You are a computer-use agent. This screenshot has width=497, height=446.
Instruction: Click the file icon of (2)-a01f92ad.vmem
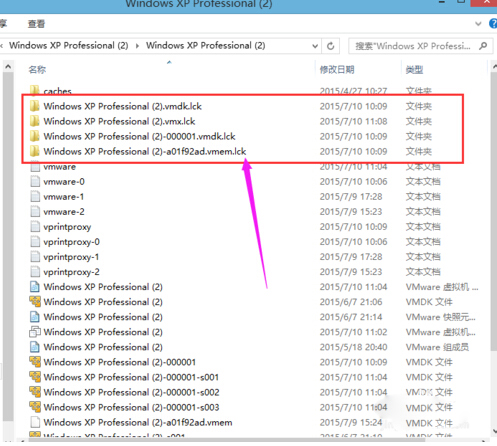tap(35, 422)
